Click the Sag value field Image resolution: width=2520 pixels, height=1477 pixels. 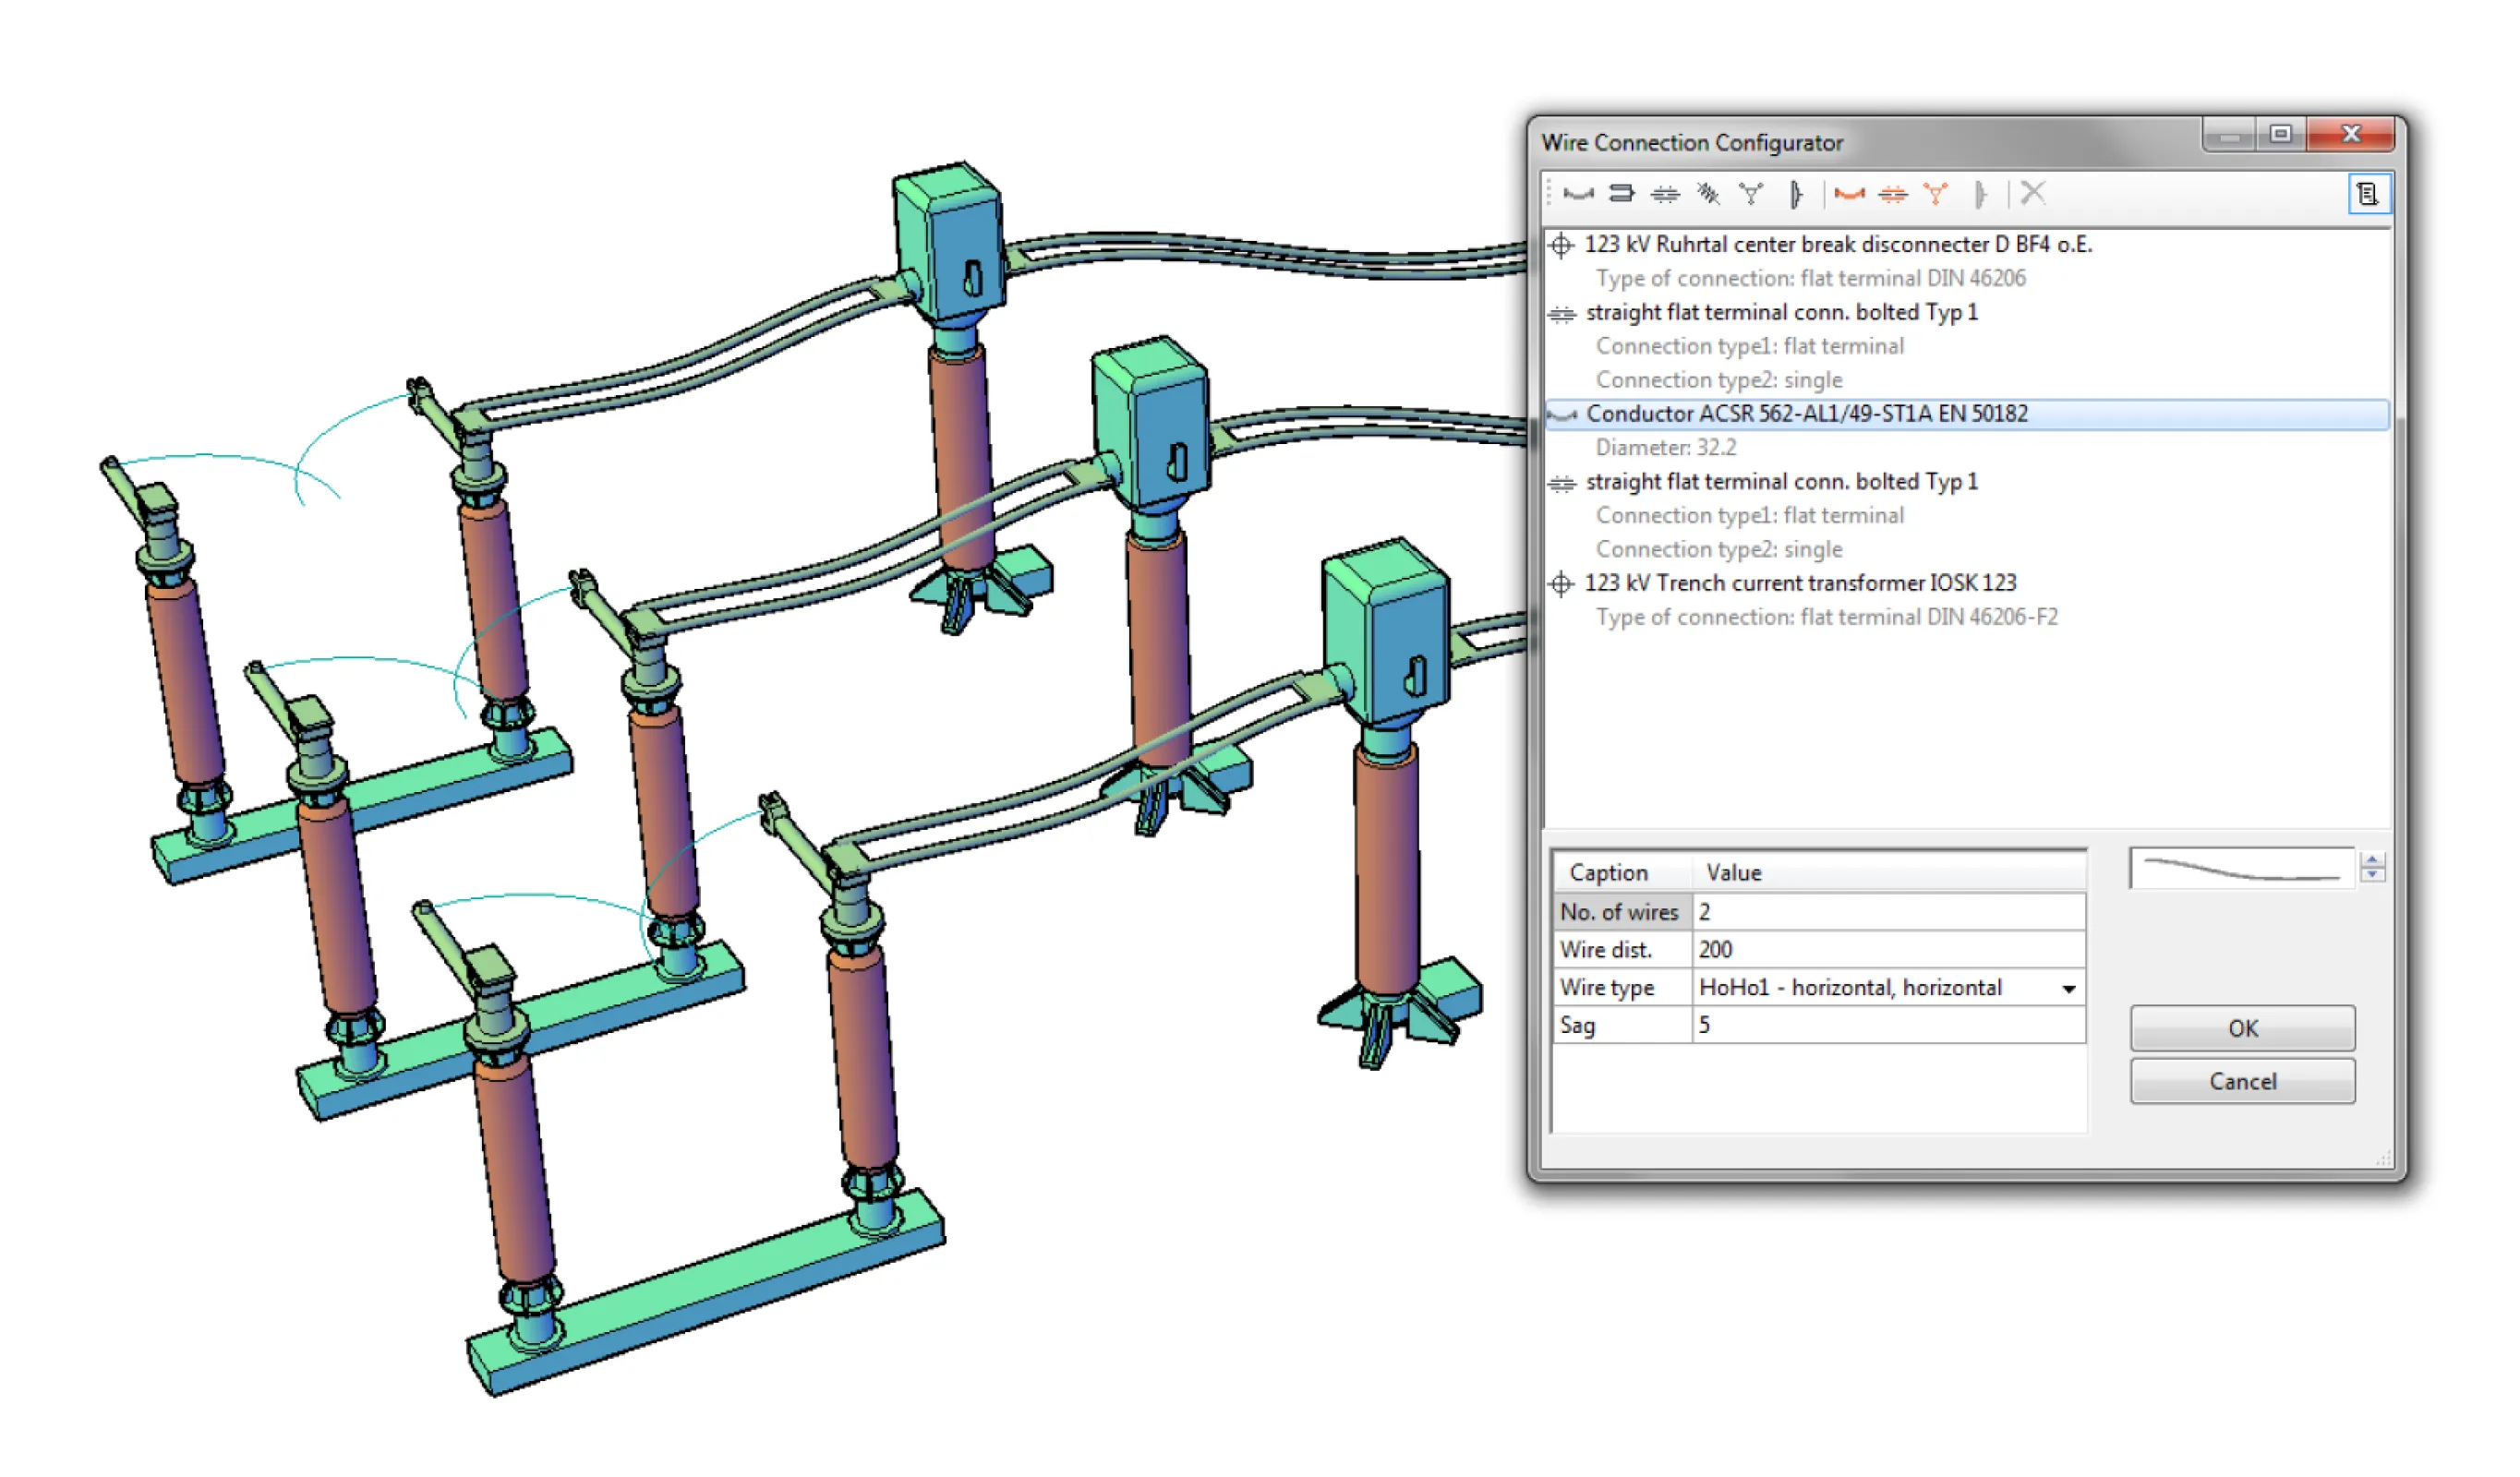[1888, 1025]
